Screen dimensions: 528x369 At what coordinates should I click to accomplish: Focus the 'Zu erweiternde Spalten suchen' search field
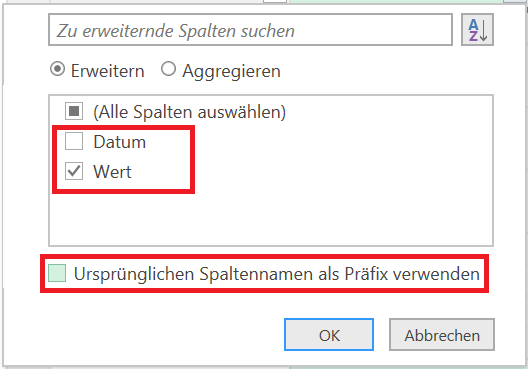pyautogui.click(x=250, y=30)
